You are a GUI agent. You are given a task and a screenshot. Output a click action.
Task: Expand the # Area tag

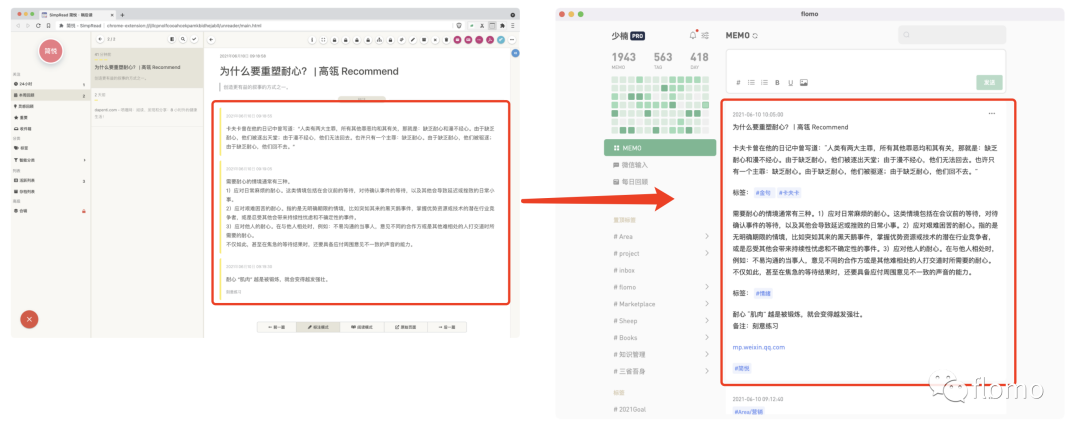click(x=707, y=236)
